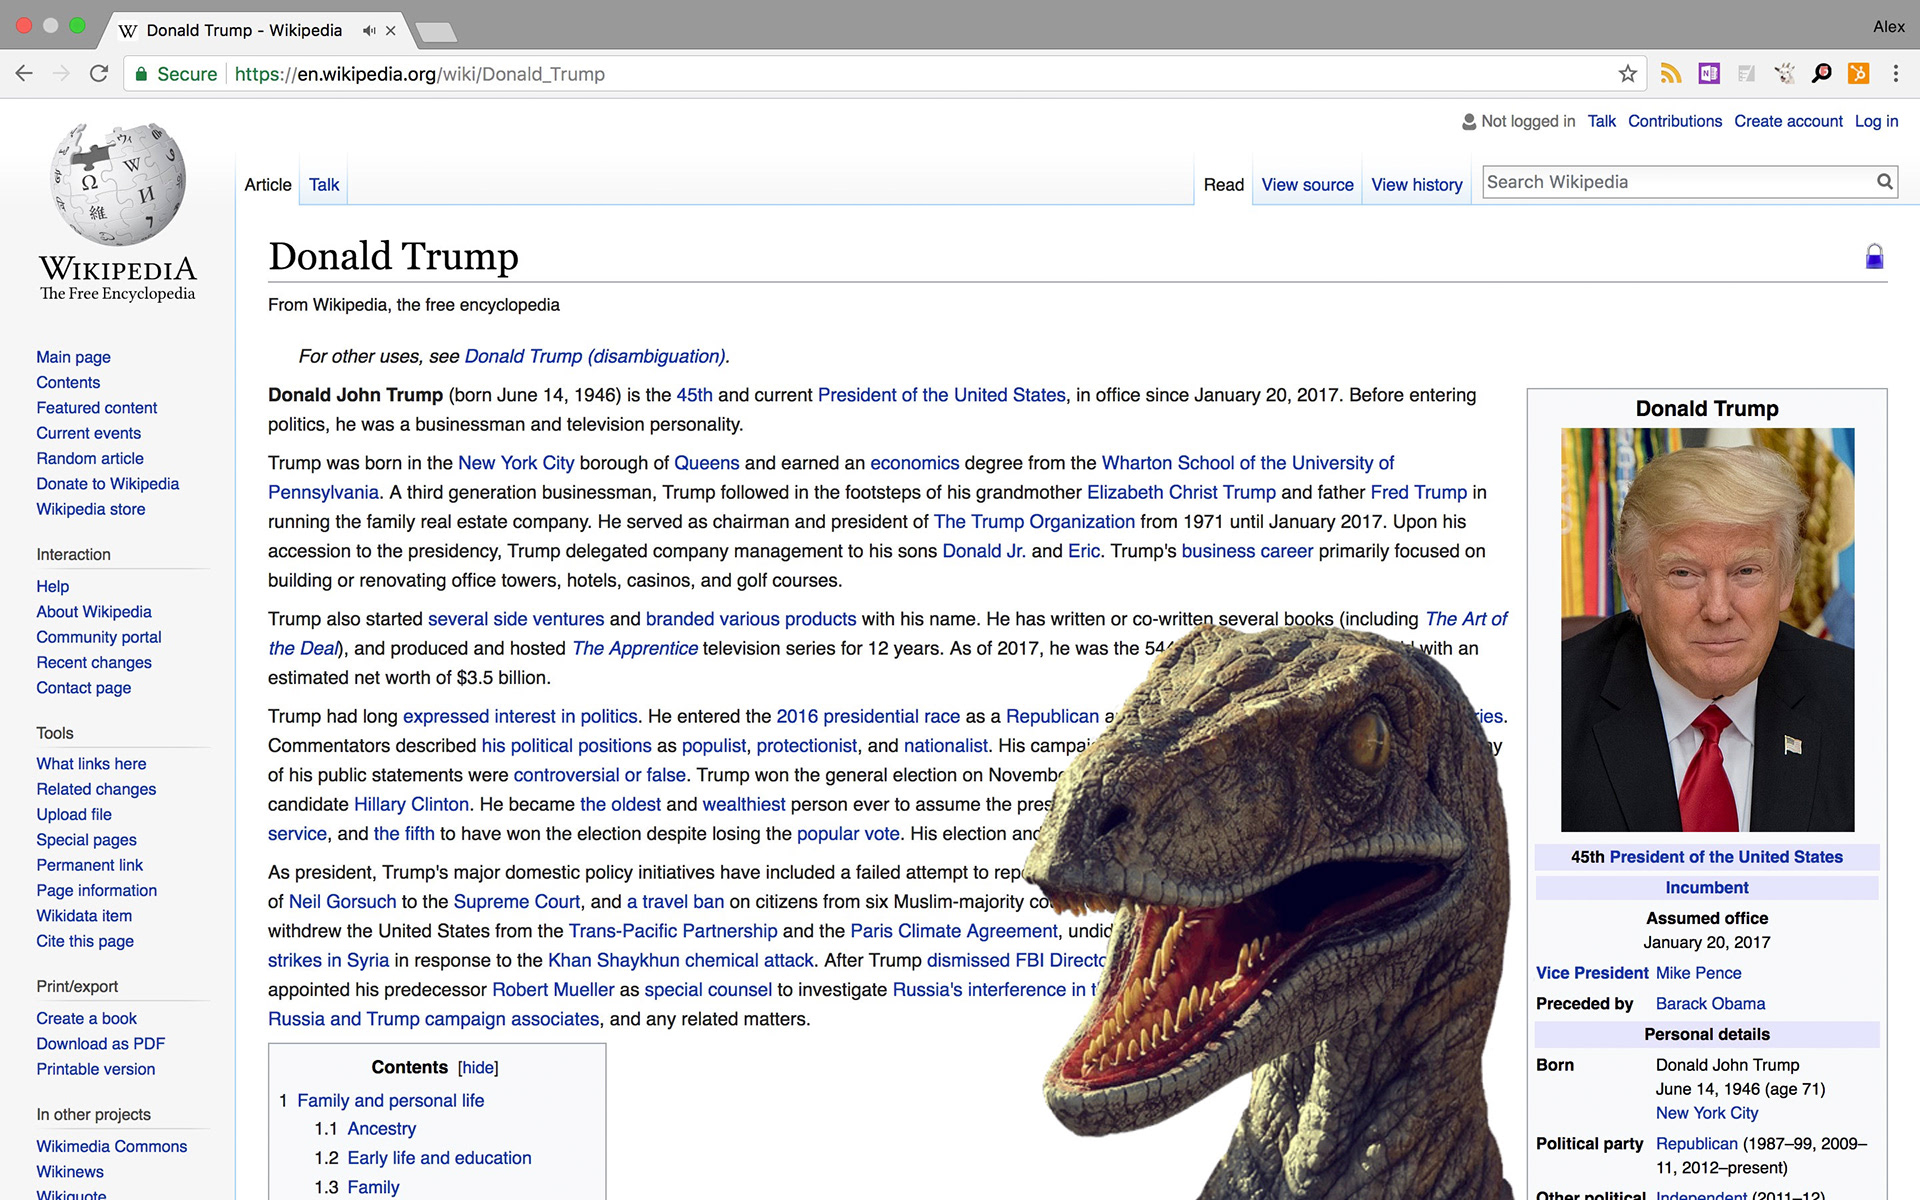Click Cite this page
Viewport: 1920px width, 1200px height.
(x=85, y=941)
